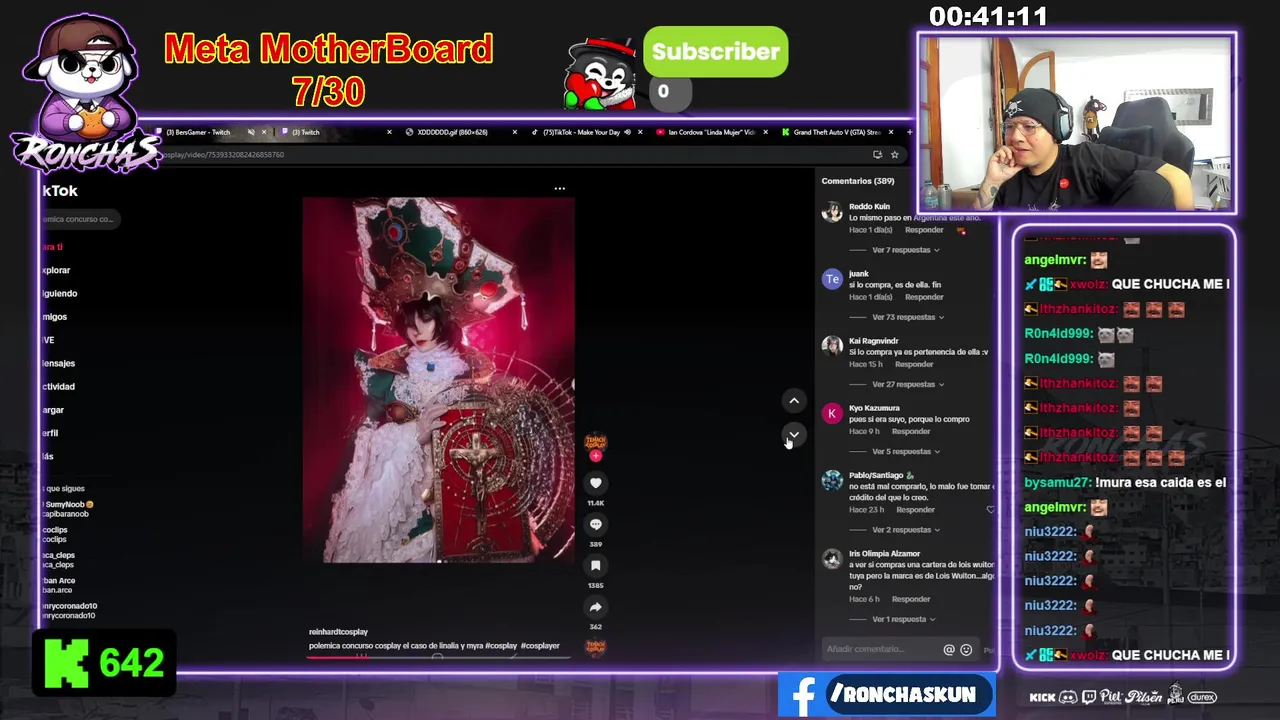Reply to juank's comment
The image size is (1280, 720).
click(x=924, y=297)
